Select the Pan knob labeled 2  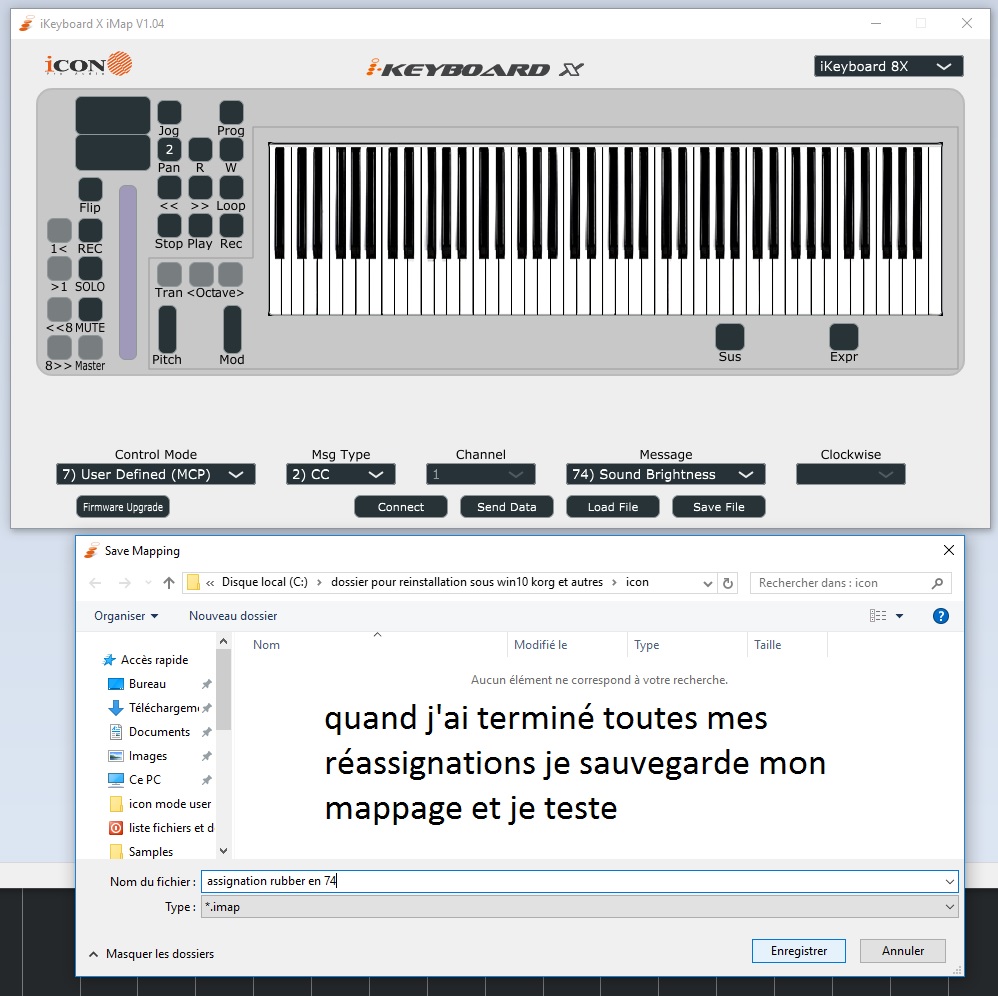click(169, 150)
